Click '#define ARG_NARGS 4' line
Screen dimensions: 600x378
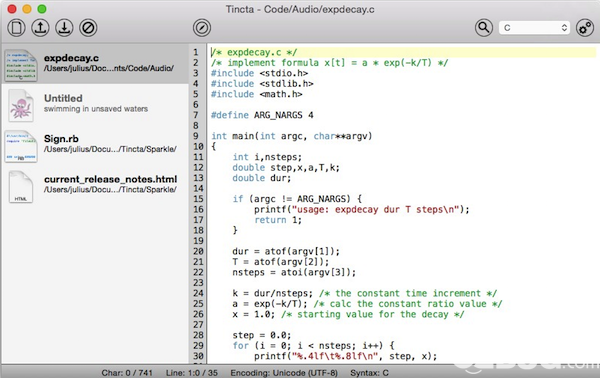[x=262, y=115]
